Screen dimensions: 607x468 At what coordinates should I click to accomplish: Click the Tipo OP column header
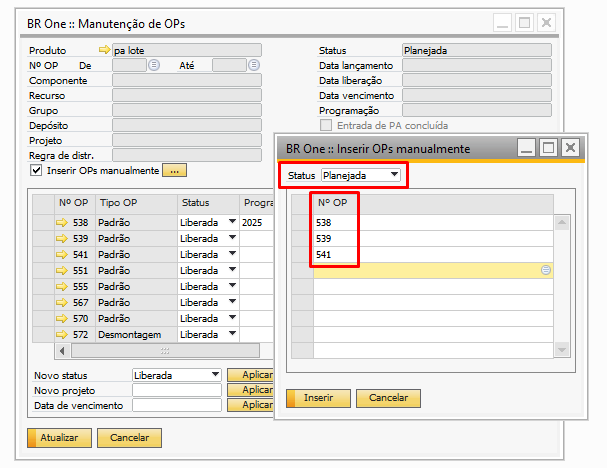pos(135,203)
